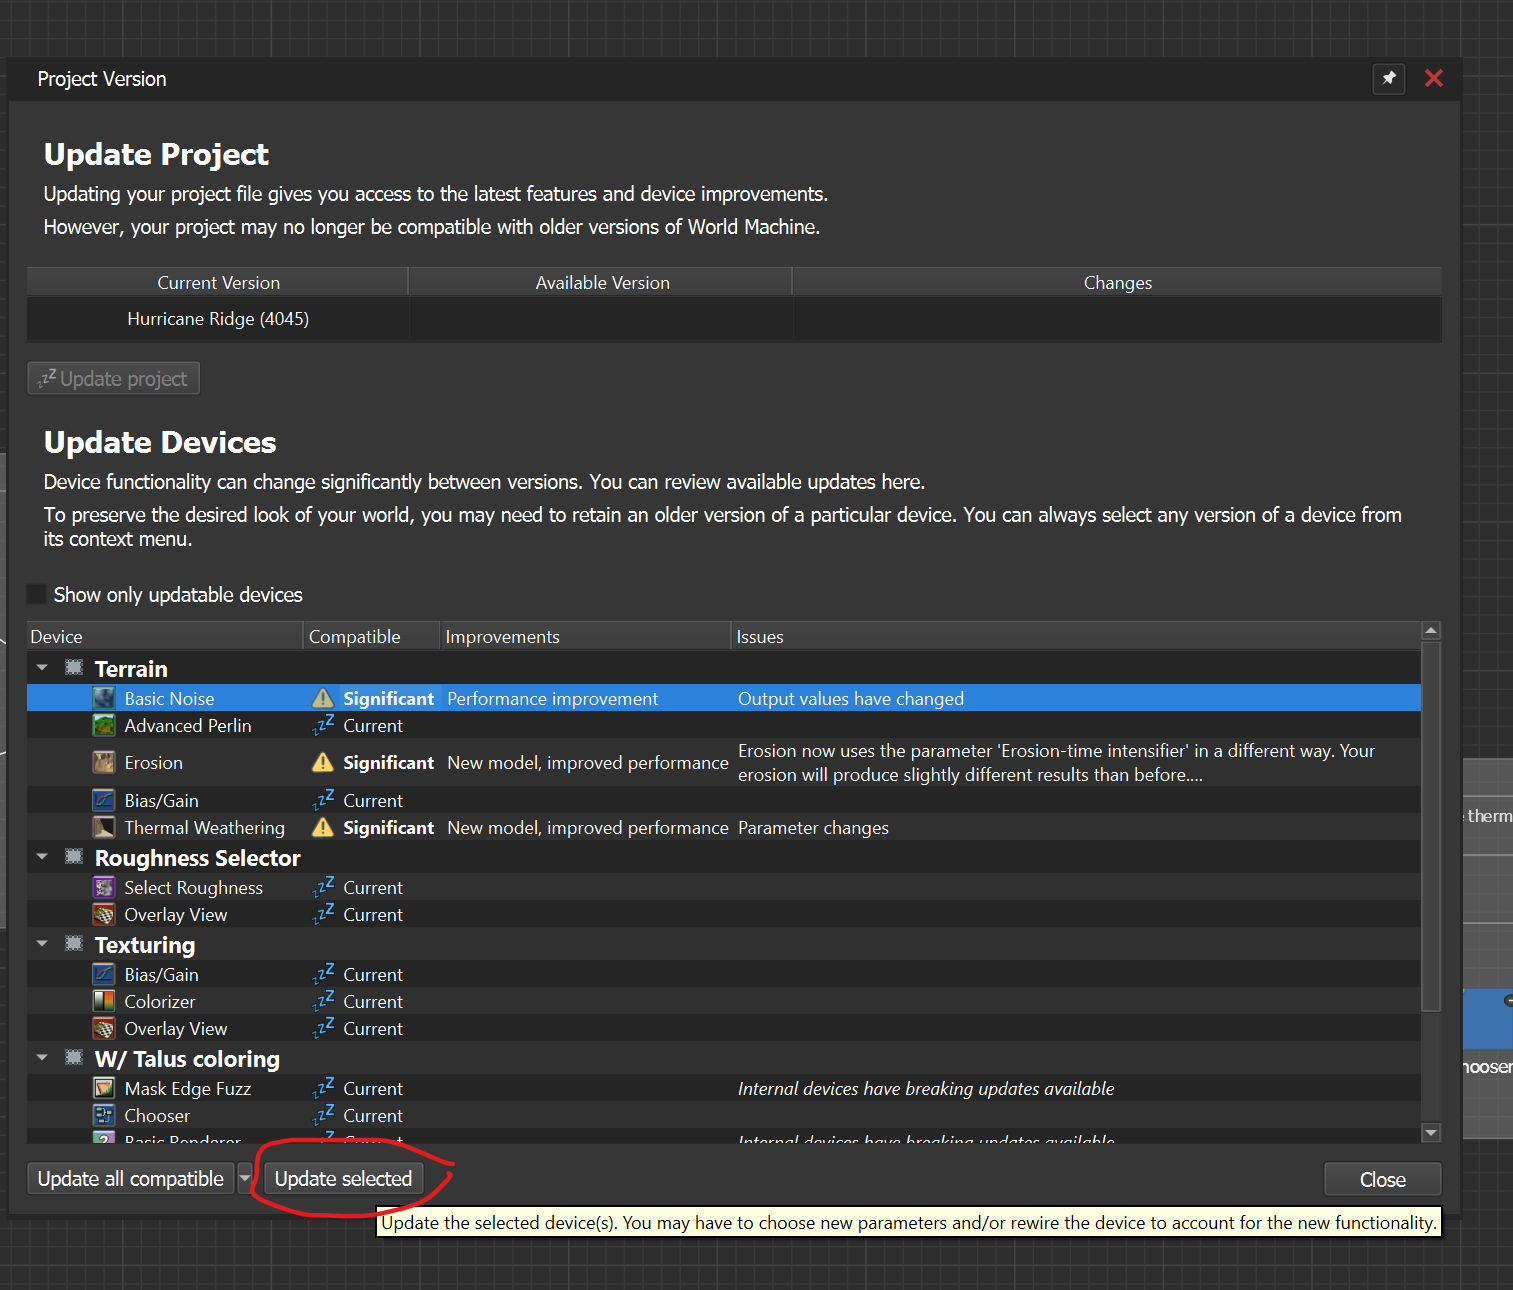Click the Select Roughness device icon
The image size is (1513, 1290).
[x=104, y=887]
